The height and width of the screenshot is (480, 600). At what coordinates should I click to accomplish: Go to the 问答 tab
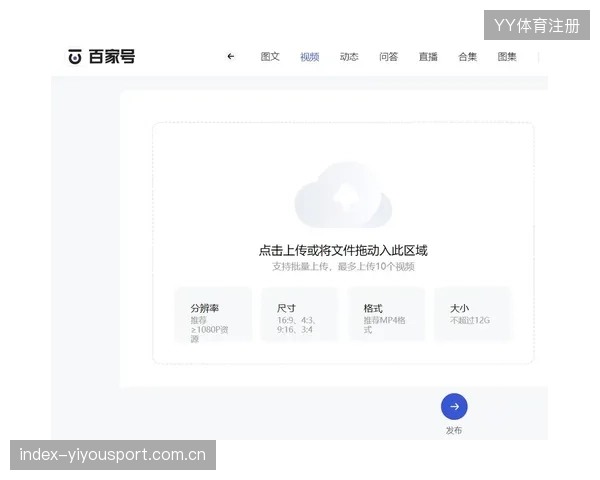pyautogui.click(x=388, y=57)
